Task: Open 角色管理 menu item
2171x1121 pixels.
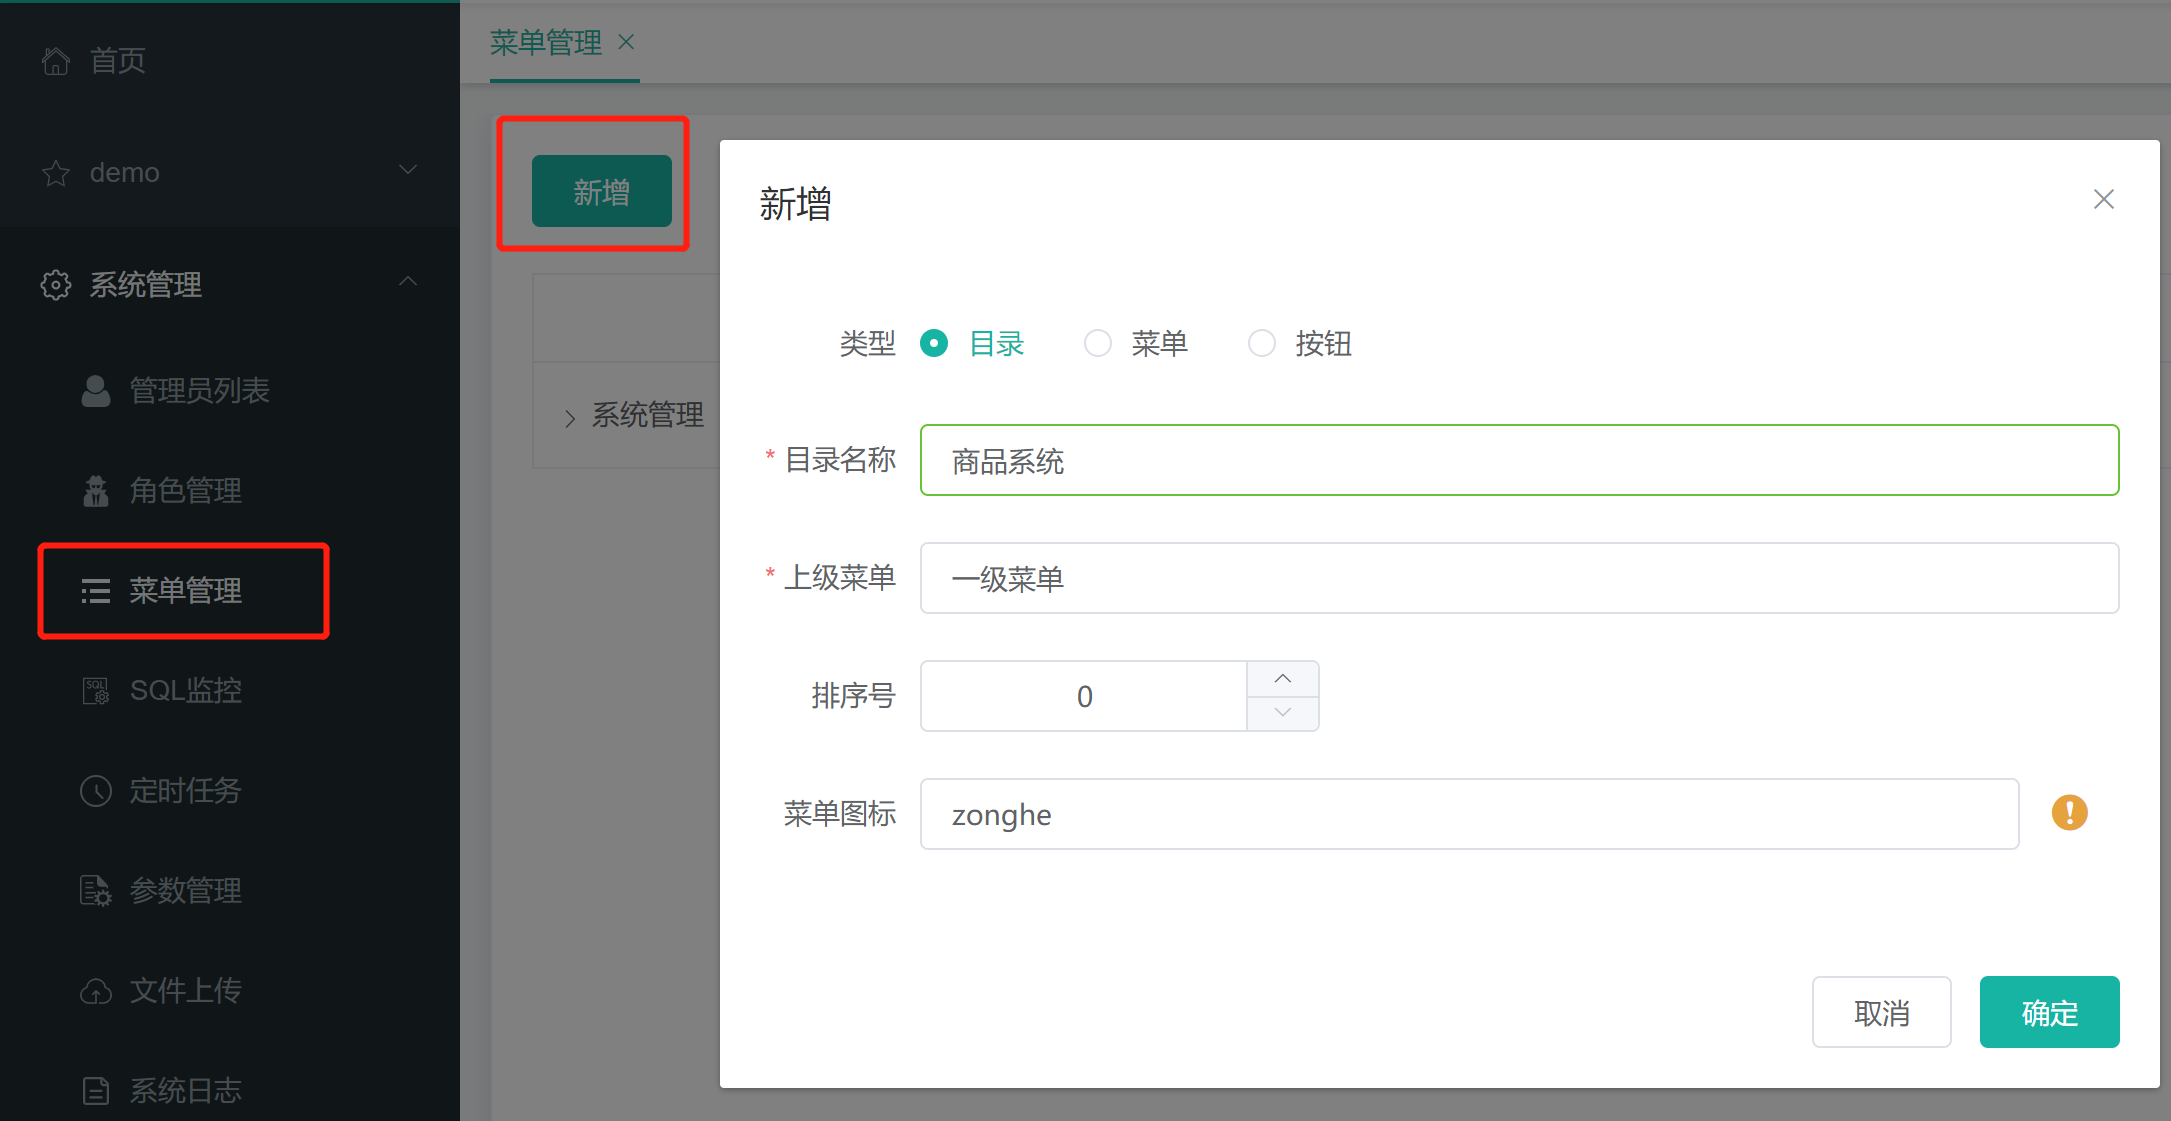Action: coord(230,491)
